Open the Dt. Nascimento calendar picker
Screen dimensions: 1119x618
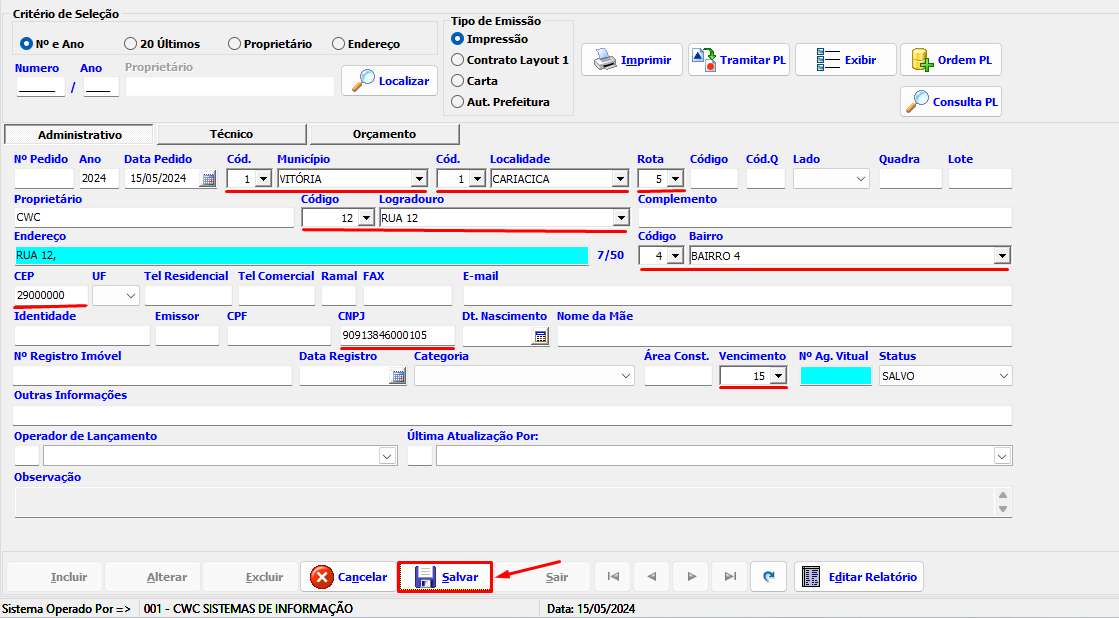pos(540,336)
